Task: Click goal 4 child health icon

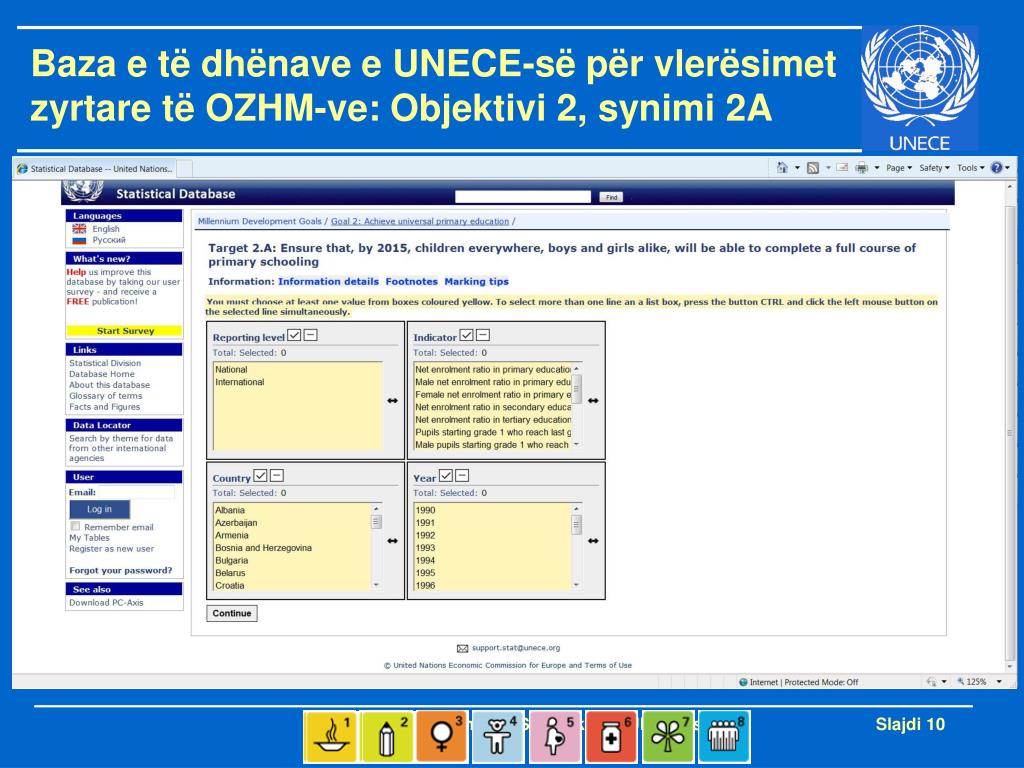Action: pyautogui.click(x=498, y=737)
